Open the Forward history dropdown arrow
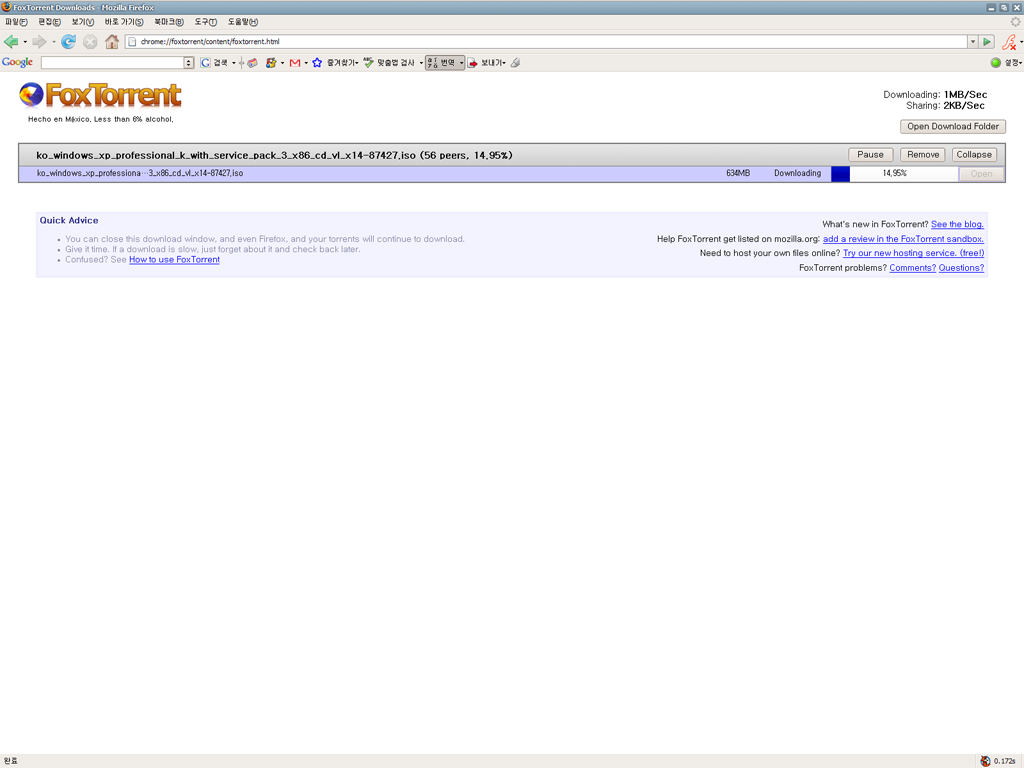1024x768 pixels. pos(54,42)
